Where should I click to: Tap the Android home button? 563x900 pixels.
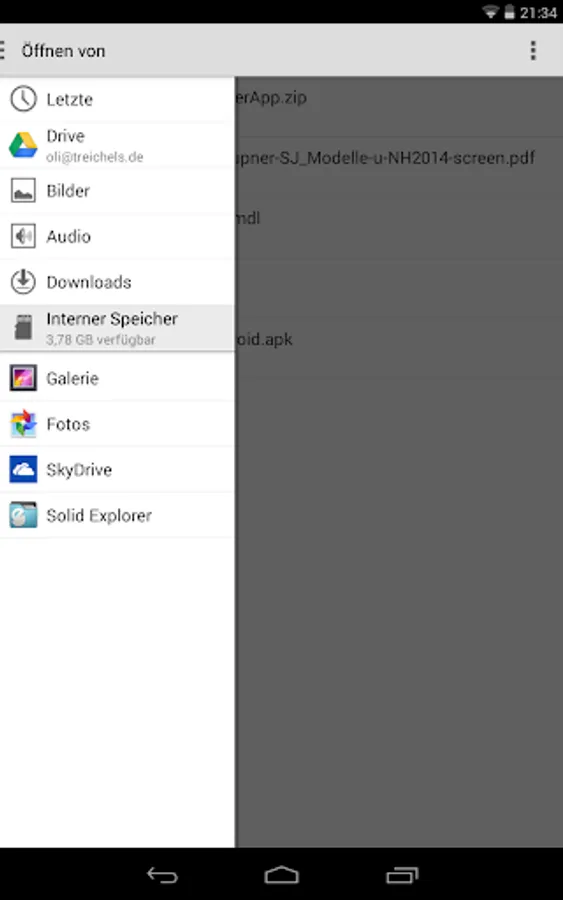coord(281,875)
